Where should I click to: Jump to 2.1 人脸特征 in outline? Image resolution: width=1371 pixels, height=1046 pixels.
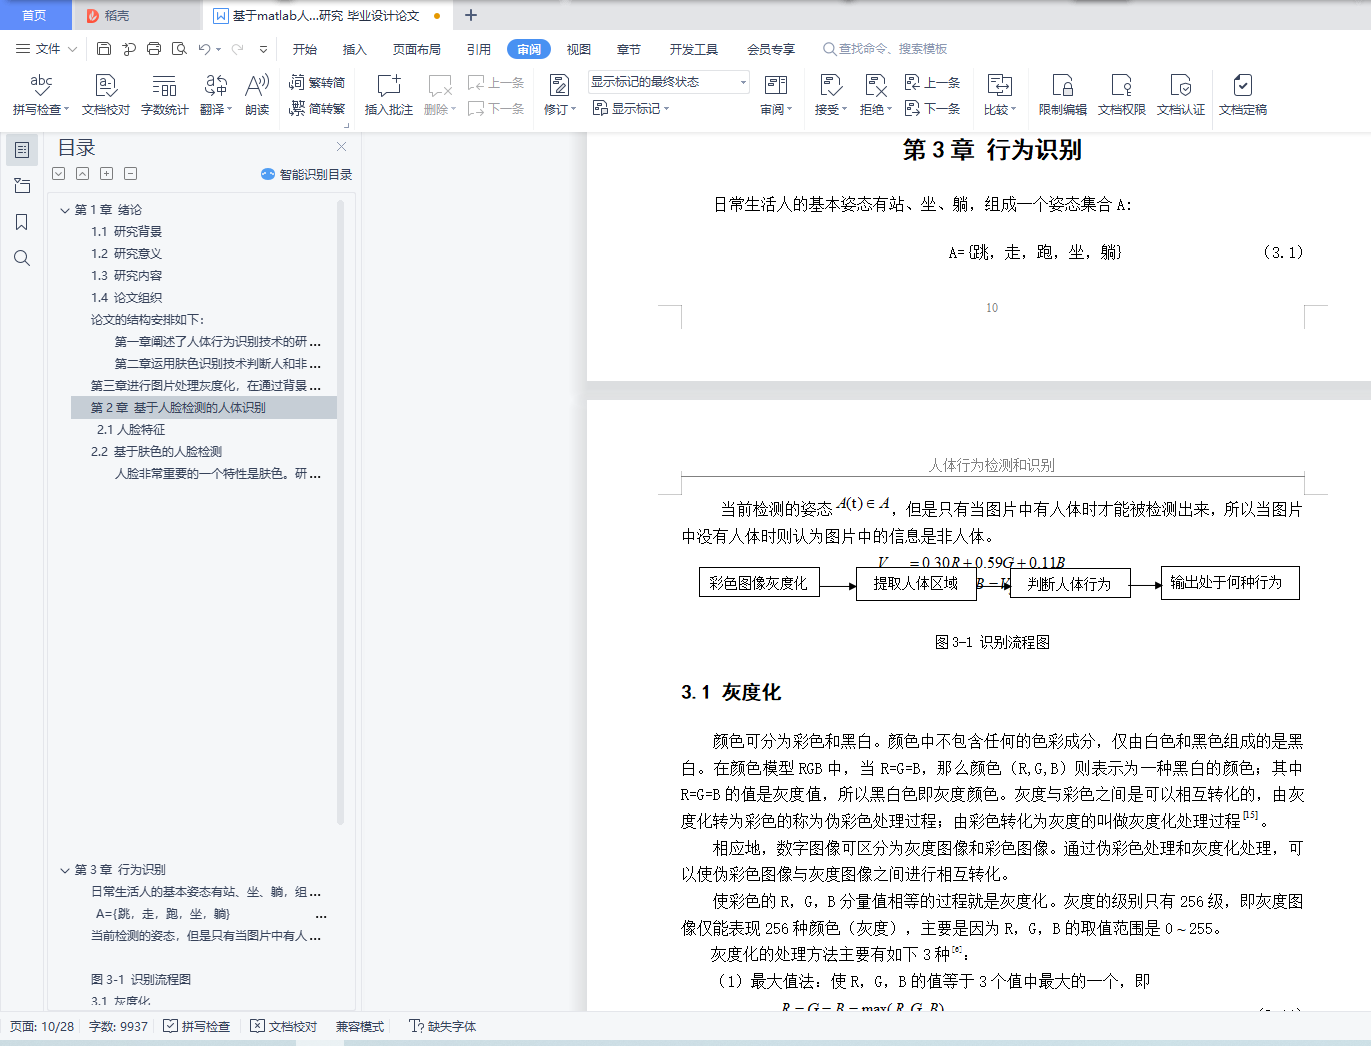[131, 430]
